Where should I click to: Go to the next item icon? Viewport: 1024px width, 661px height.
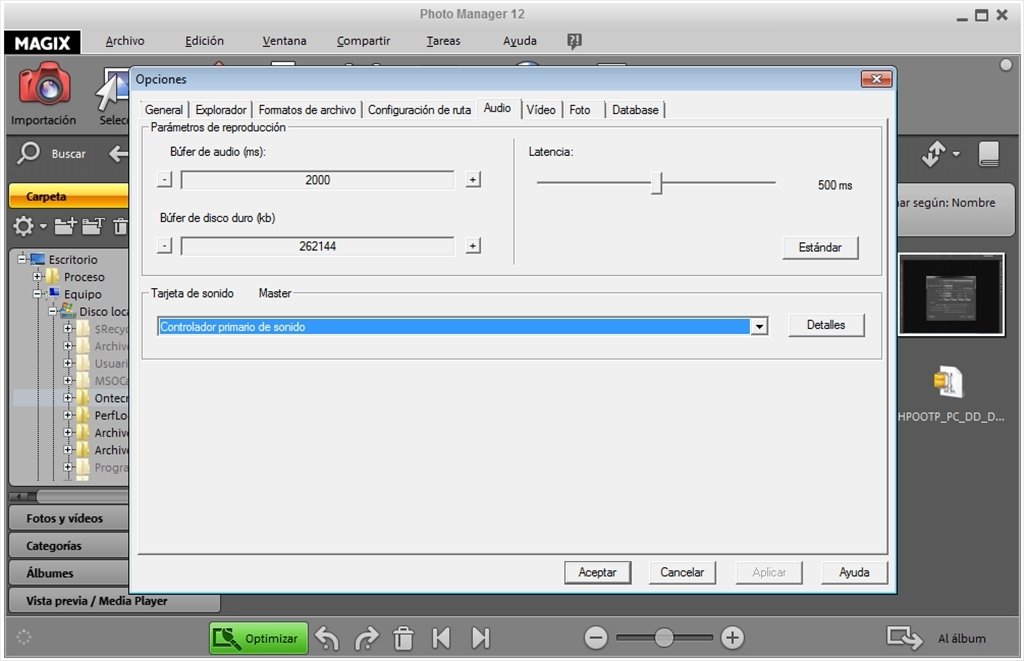tap(481, 638)
